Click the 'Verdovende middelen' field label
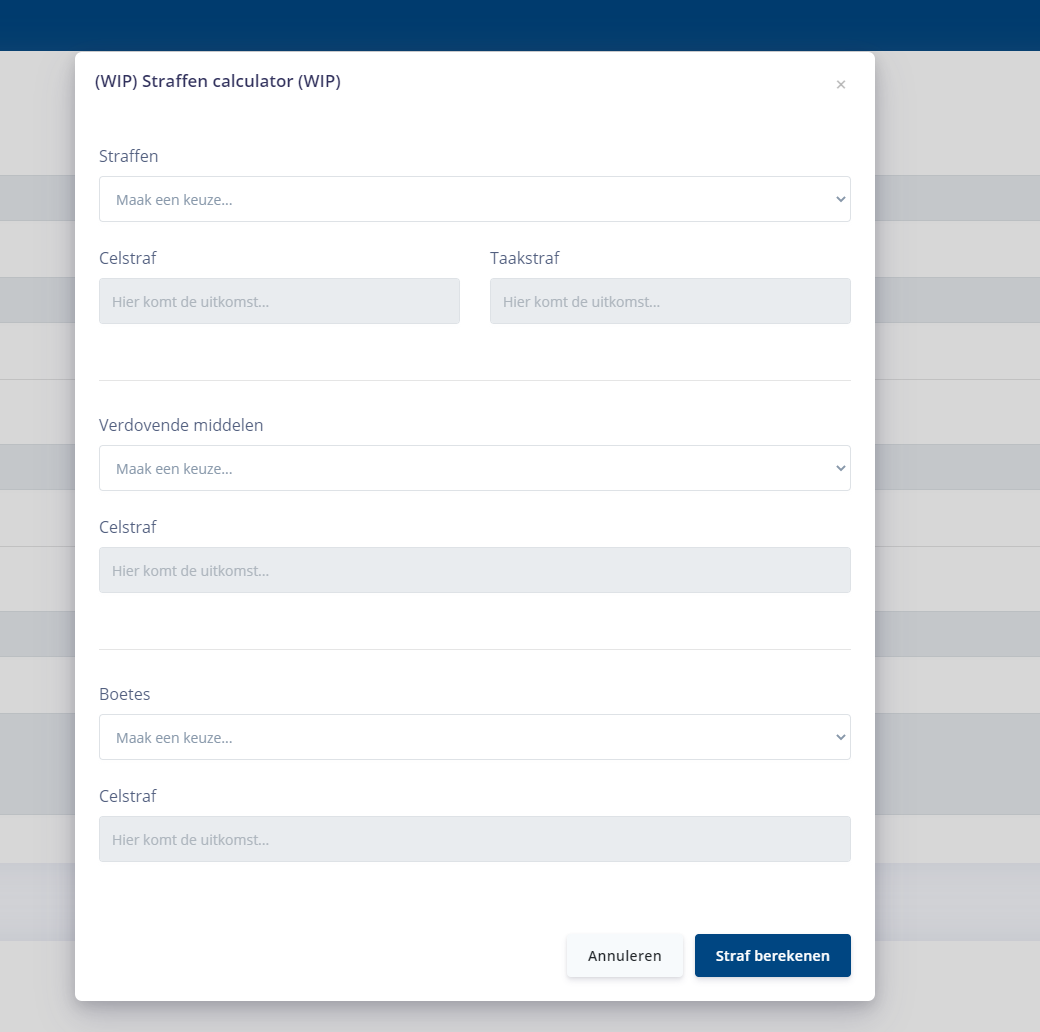The width and height of the screenshot is (1040, 1032). [181, 425]
